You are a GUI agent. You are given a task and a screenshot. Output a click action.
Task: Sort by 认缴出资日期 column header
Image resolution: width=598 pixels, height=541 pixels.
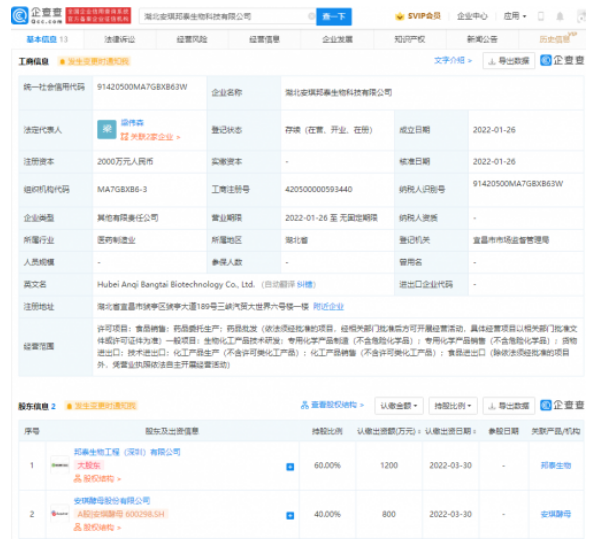pyautogui.click(x=450, y=431)
